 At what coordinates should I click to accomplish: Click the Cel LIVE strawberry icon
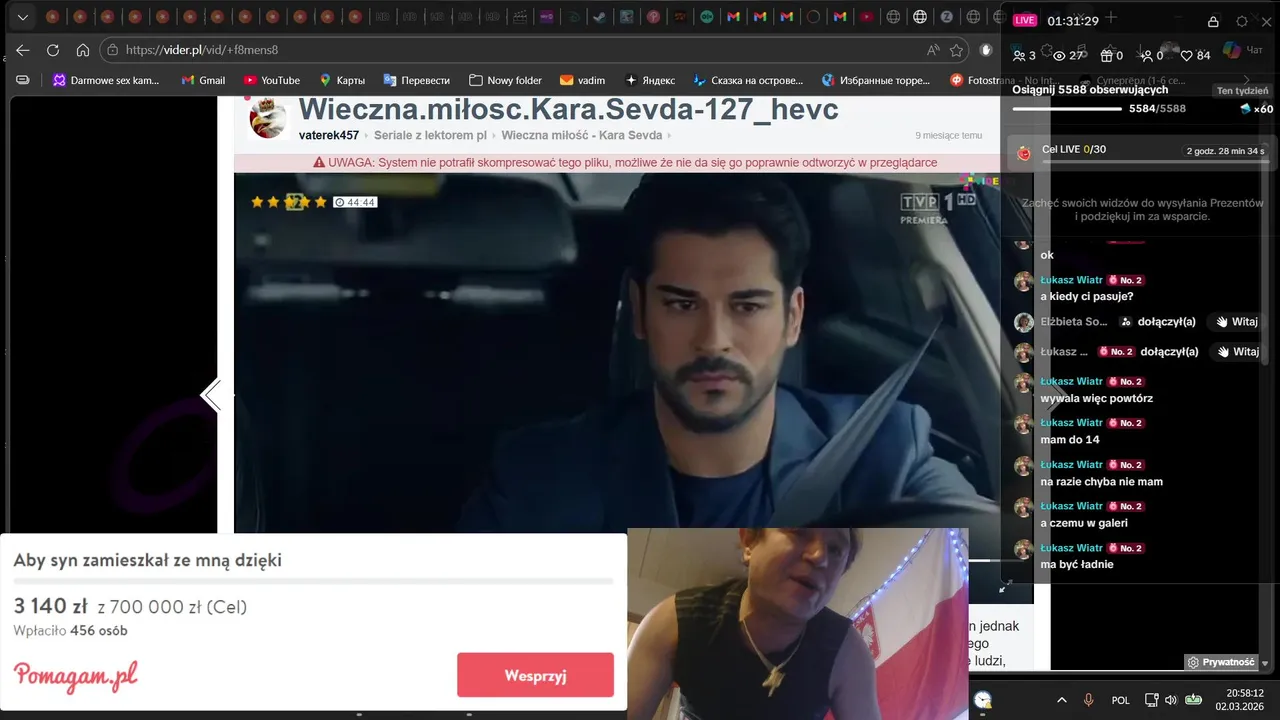point(1024,153)
